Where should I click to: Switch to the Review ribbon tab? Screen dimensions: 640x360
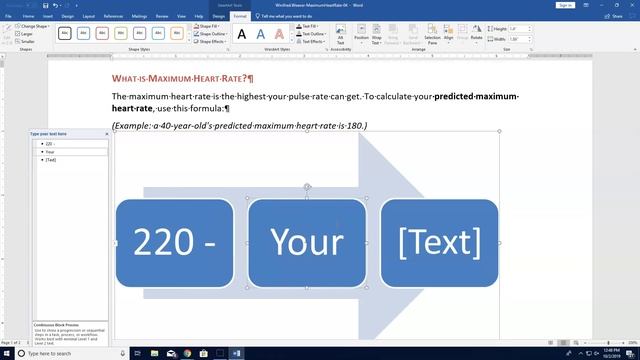pos(162,16)
